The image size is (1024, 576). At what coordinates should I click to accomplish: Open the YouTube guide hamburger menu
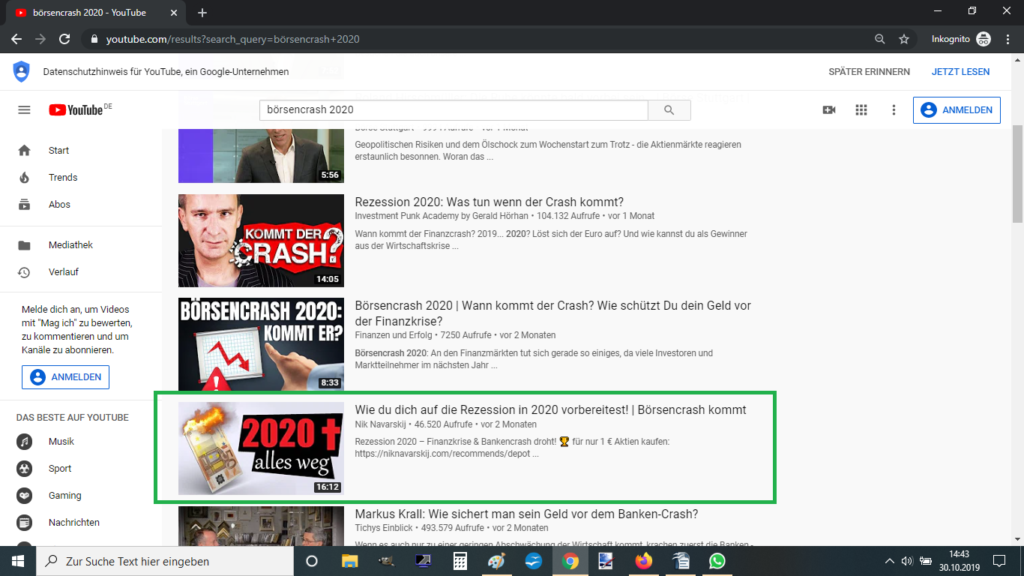pos(24,110)
